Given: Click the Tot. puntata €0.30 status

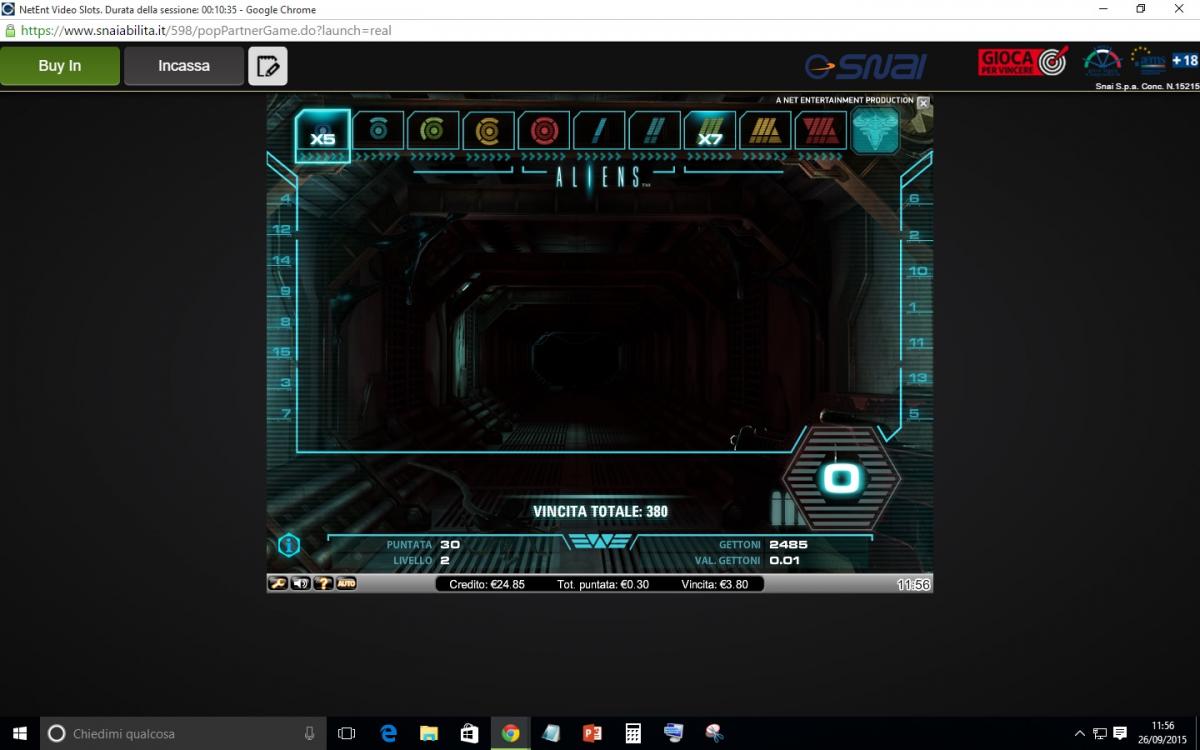Looking at the screenshot, I should tap(603, 584).
